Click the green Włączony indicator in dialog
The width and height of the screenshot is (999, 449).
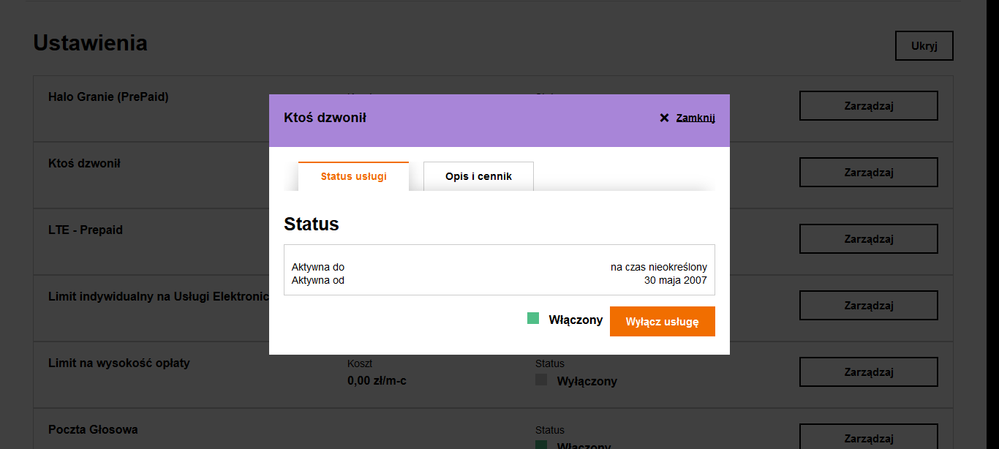click(533, 319)
